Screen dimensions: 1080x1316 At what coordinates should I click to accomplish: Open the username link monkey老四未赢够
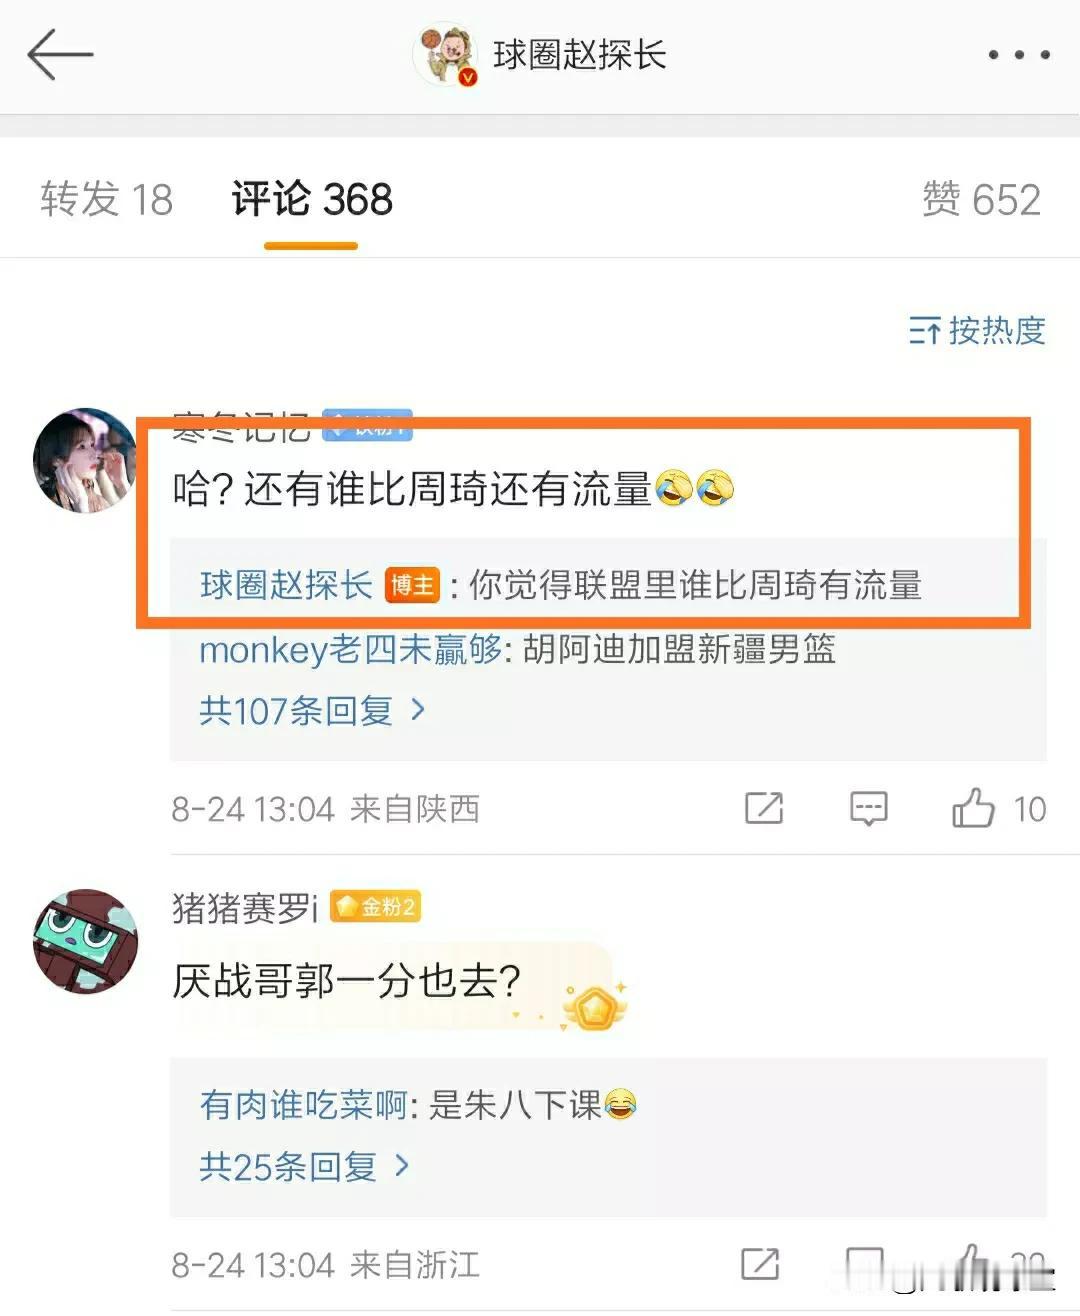coord(351,650)
